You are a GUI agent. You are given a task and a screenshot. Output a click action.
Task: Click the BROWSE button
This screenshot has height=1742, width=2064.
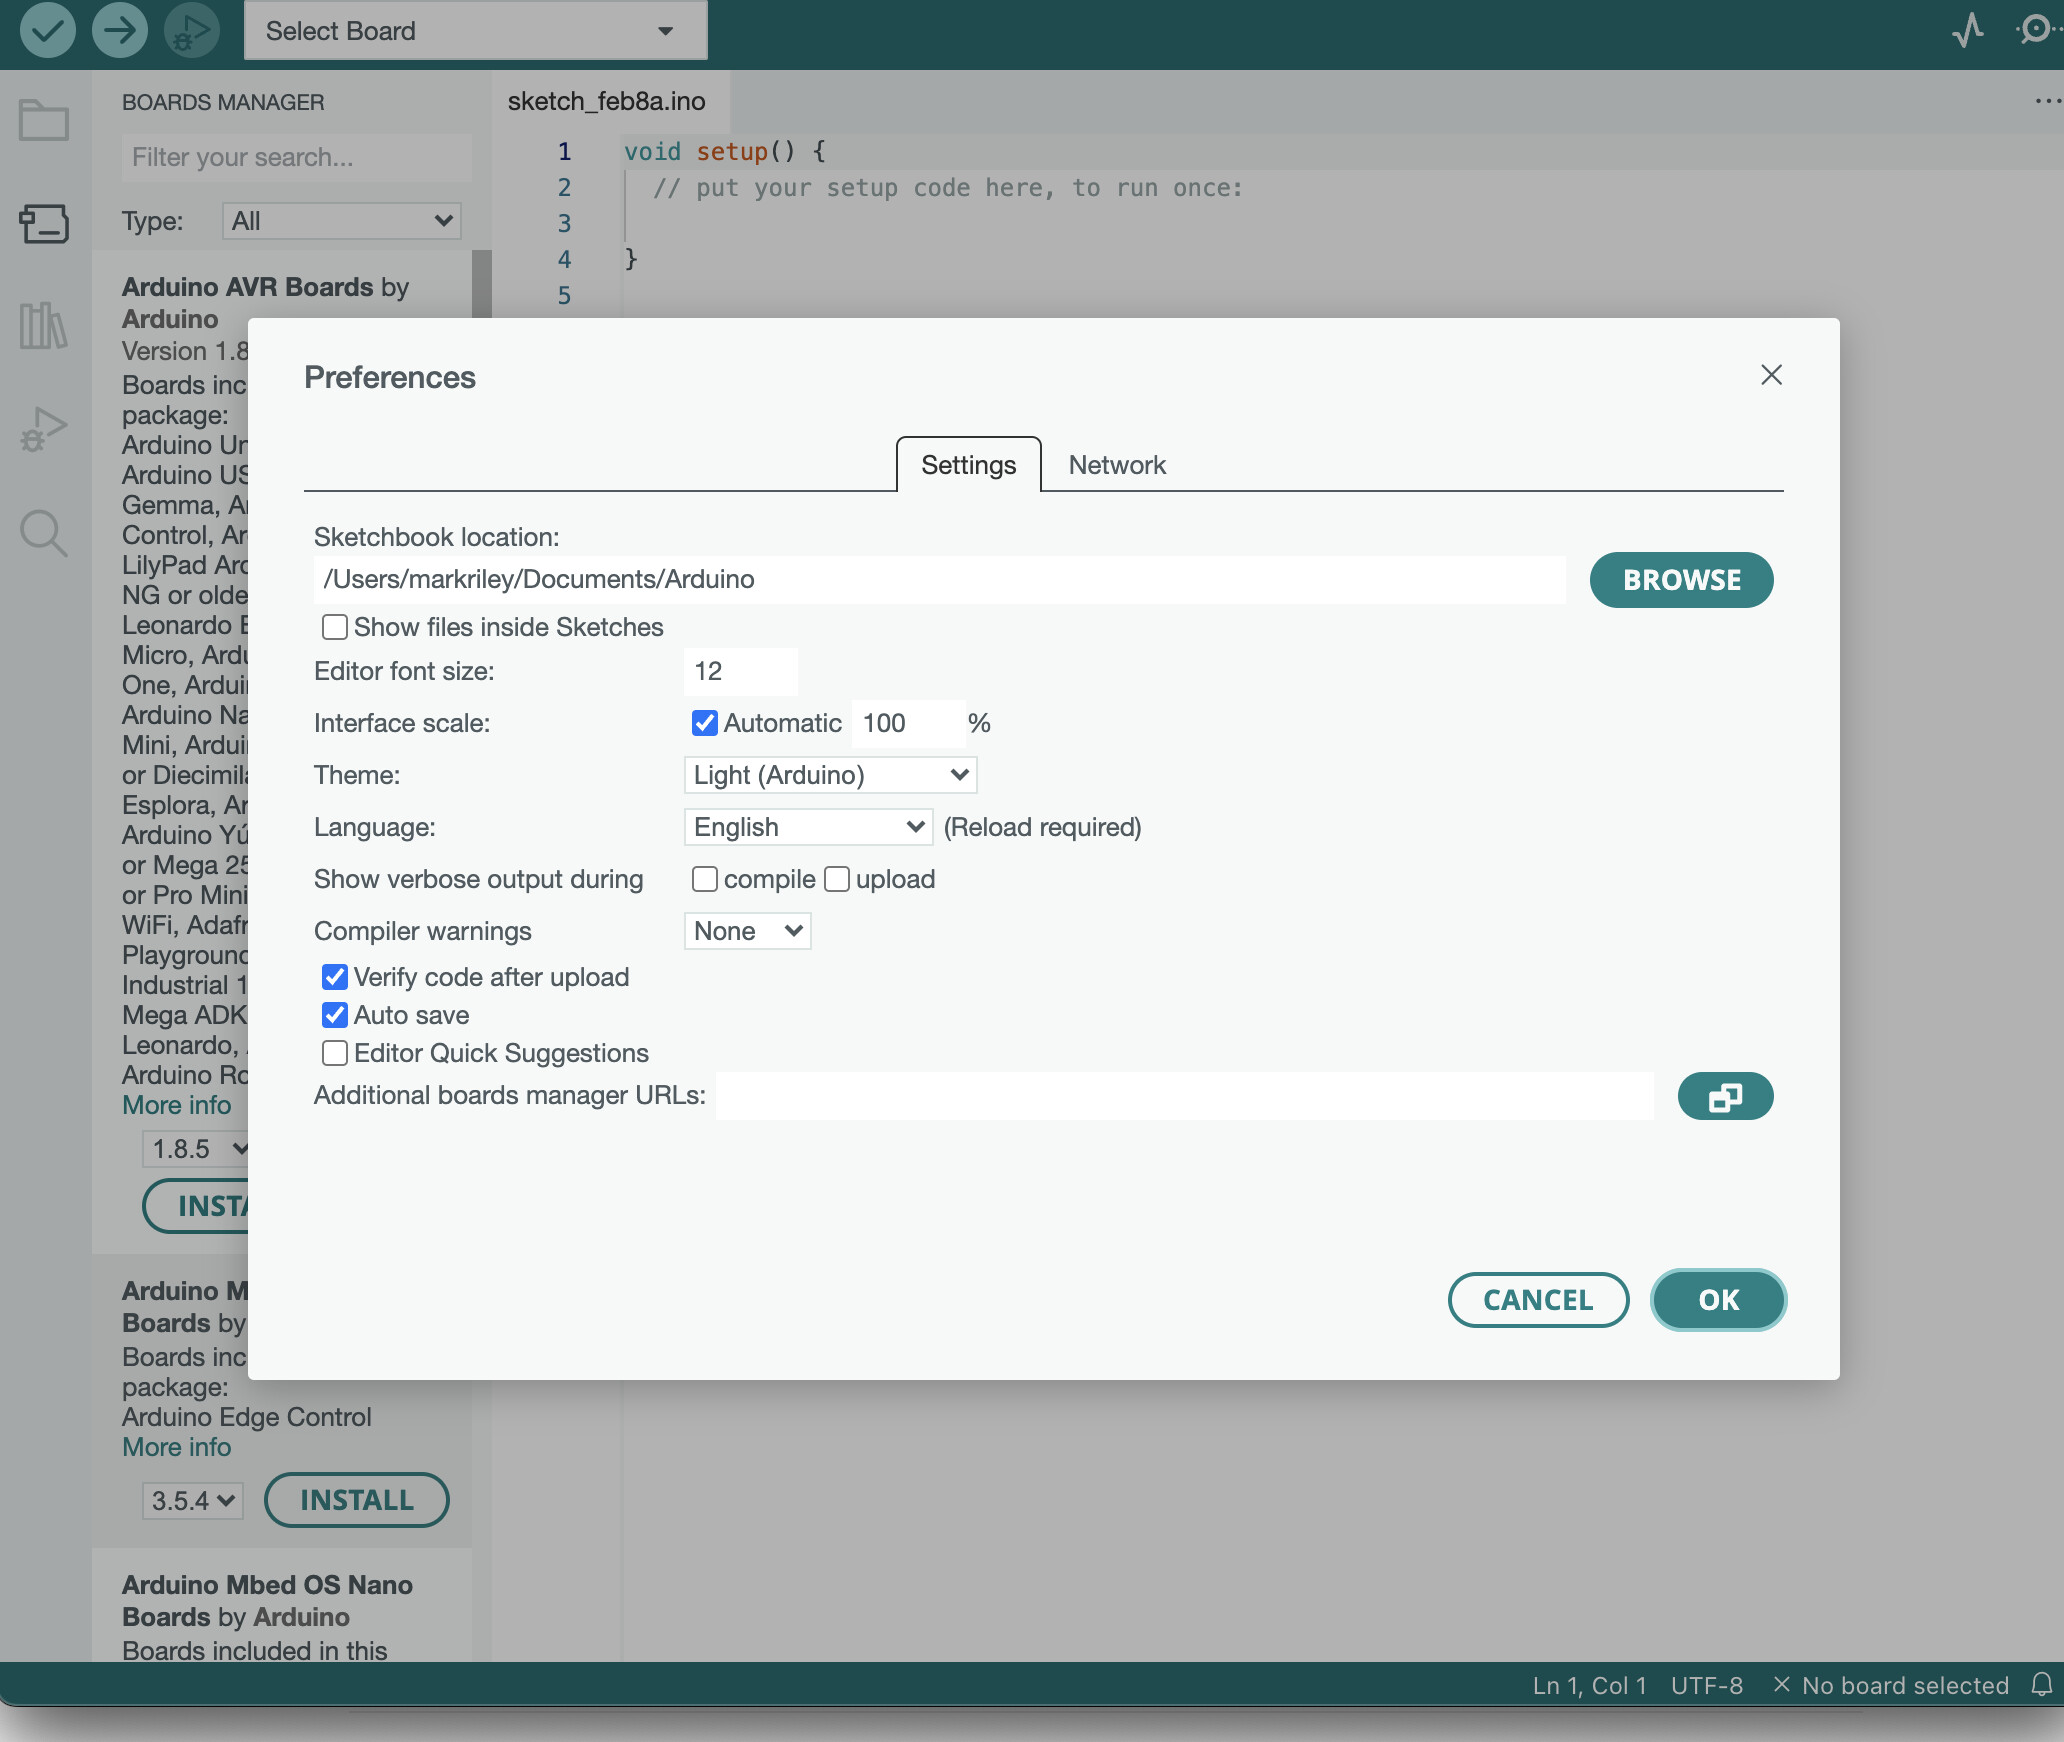coord(1681,580)
